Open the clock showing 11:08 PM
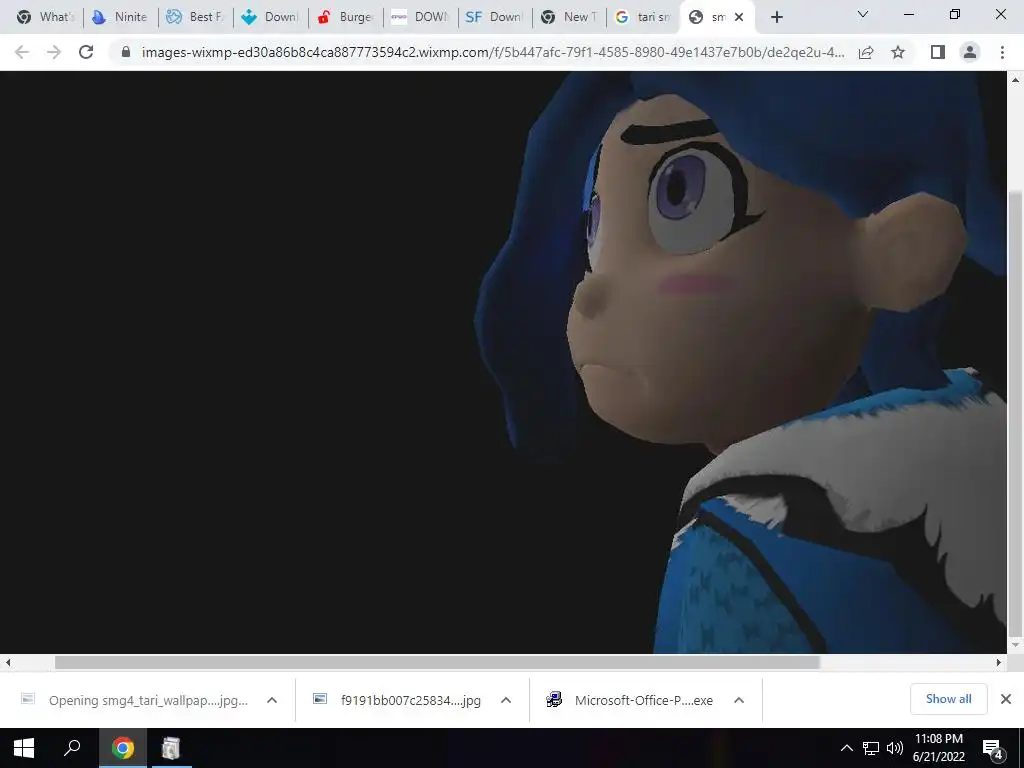This screenshot has width=1024, height=768. (938, 748)
